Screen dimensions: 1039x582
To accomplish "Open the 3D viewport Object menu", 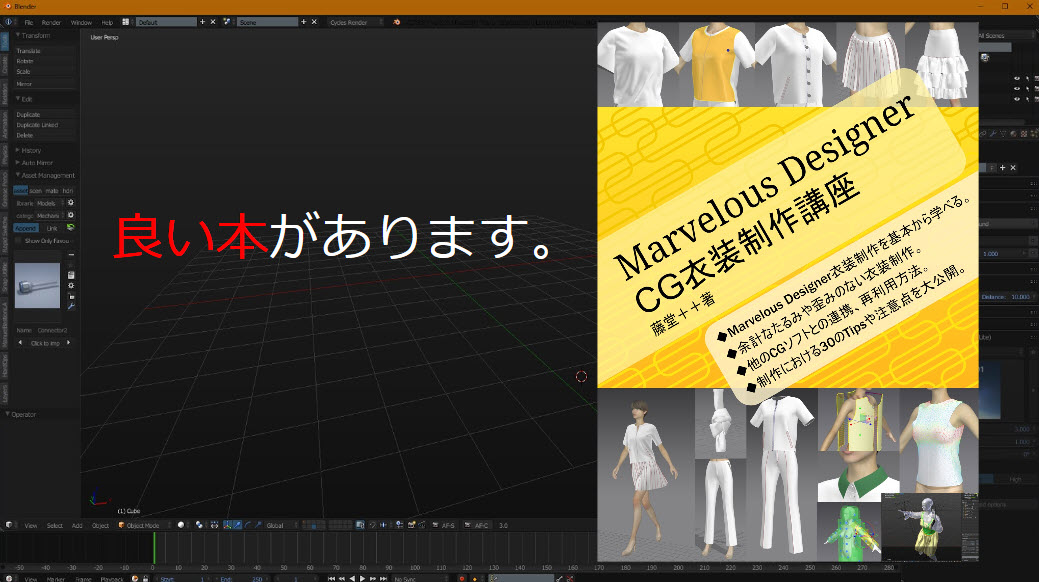I will (x=100, y=526).
